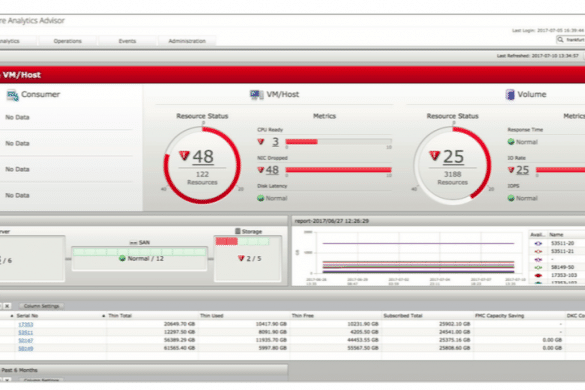Click FMC Capacity Saving column header
The image size is (585, 390).
500,316
